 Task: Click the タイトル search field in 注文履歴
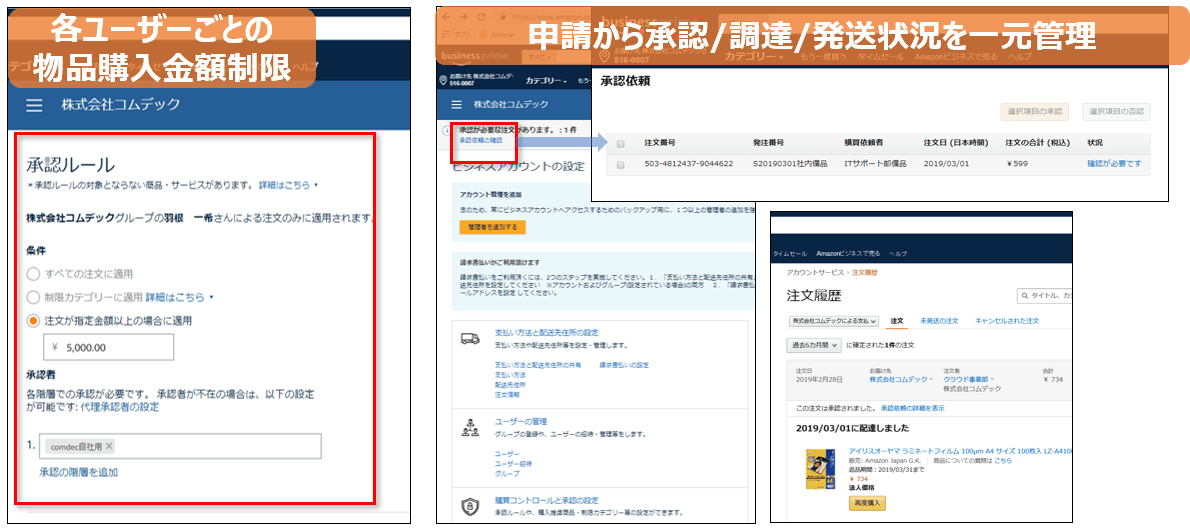(1045, 295)
